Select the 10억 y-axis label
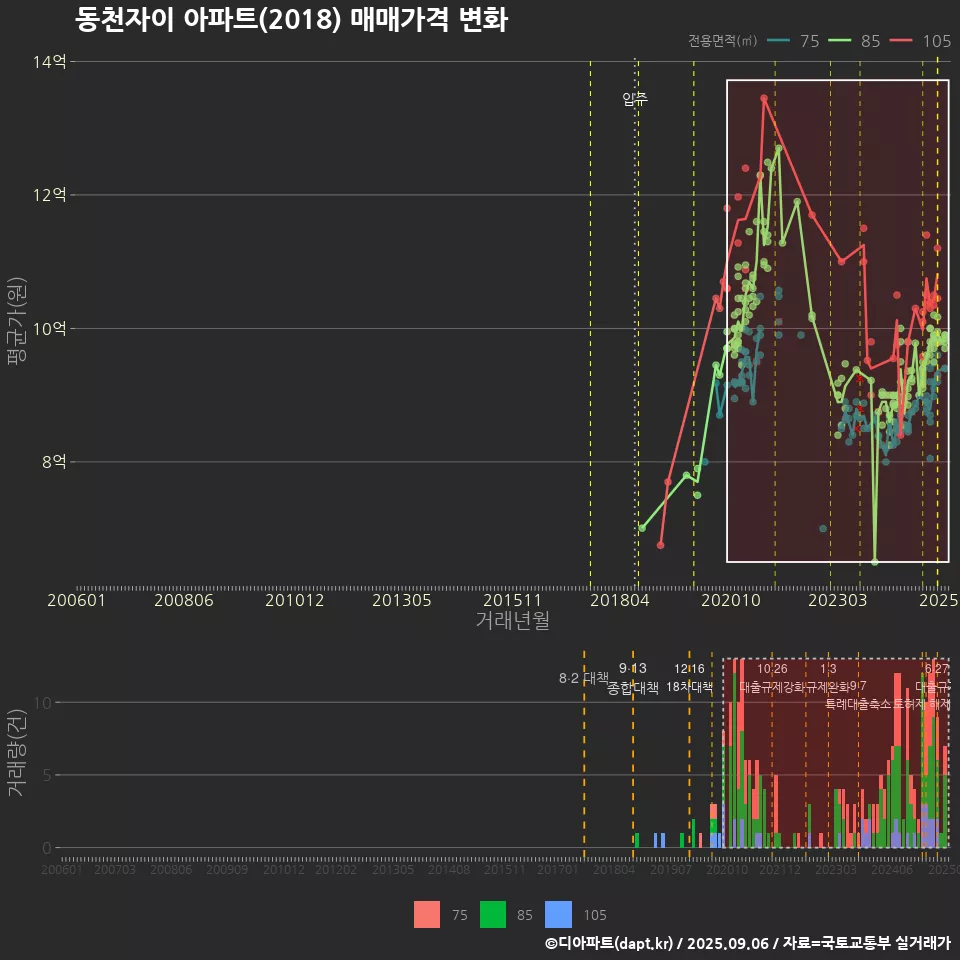 click(50, 329)
